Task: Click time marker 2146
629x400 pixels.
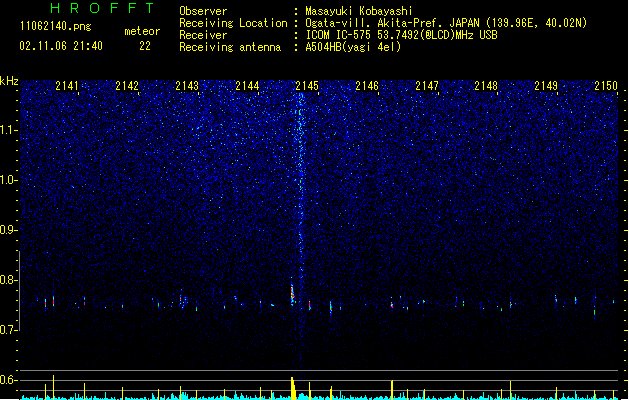Action: [367, 85]
